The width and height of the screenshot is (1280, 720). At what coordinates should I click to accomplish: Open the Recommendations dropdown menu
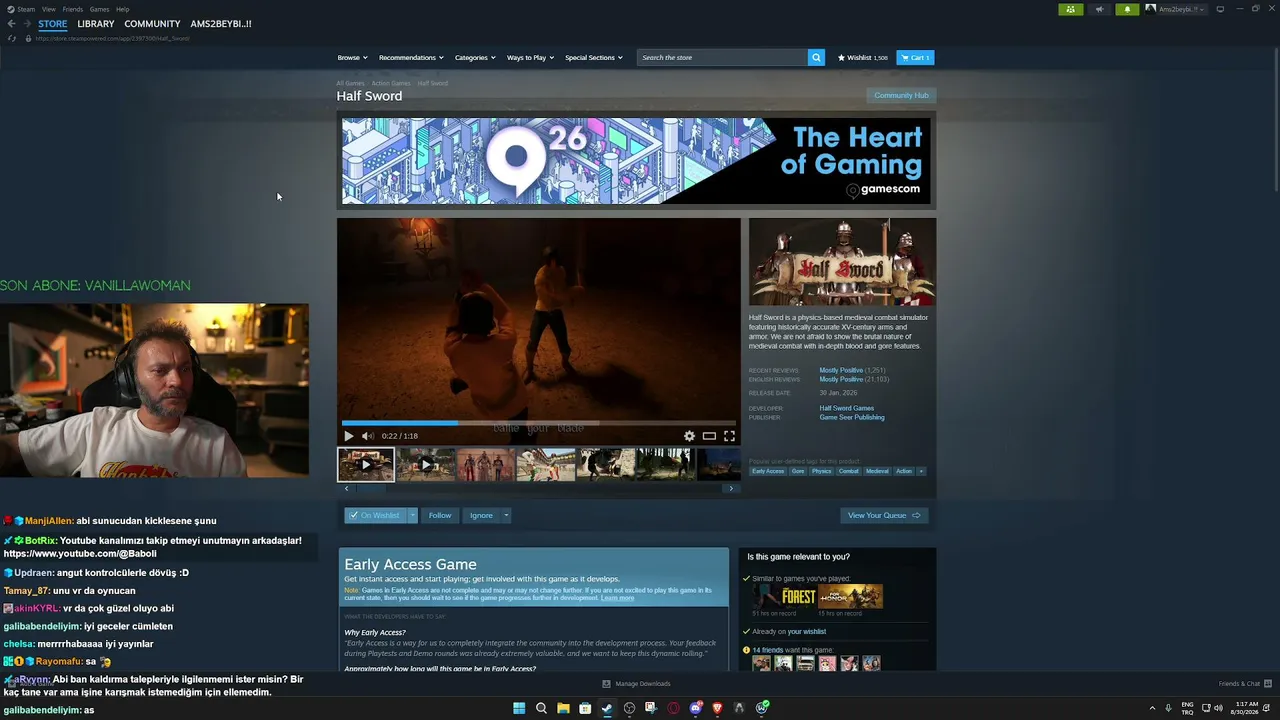click(411, 58)
